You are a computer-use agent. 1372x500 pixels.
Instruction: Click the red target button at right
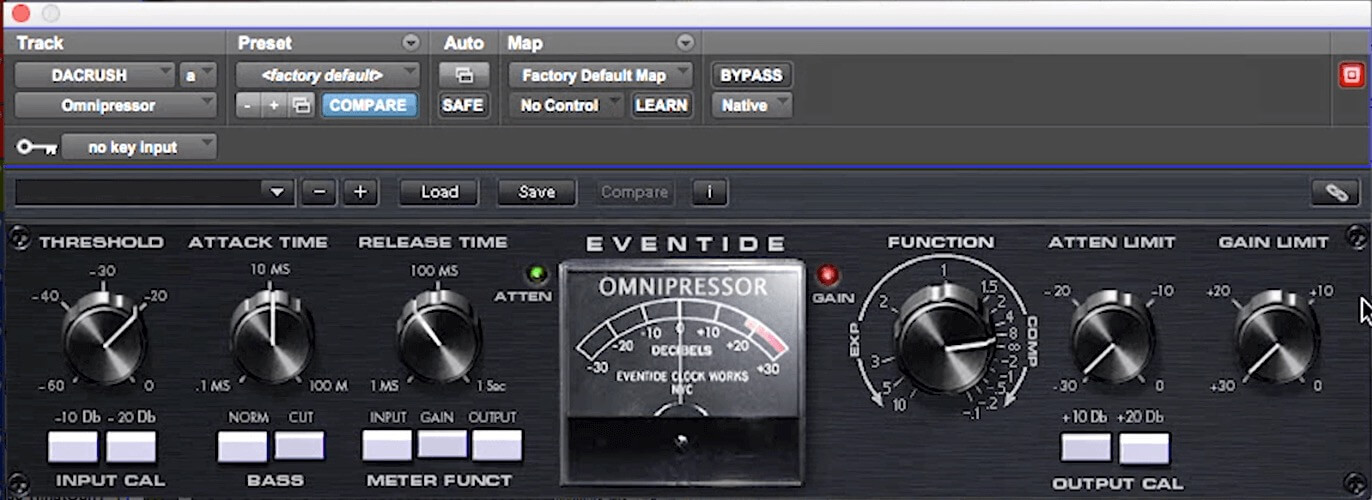click(x=1351, y=75)
